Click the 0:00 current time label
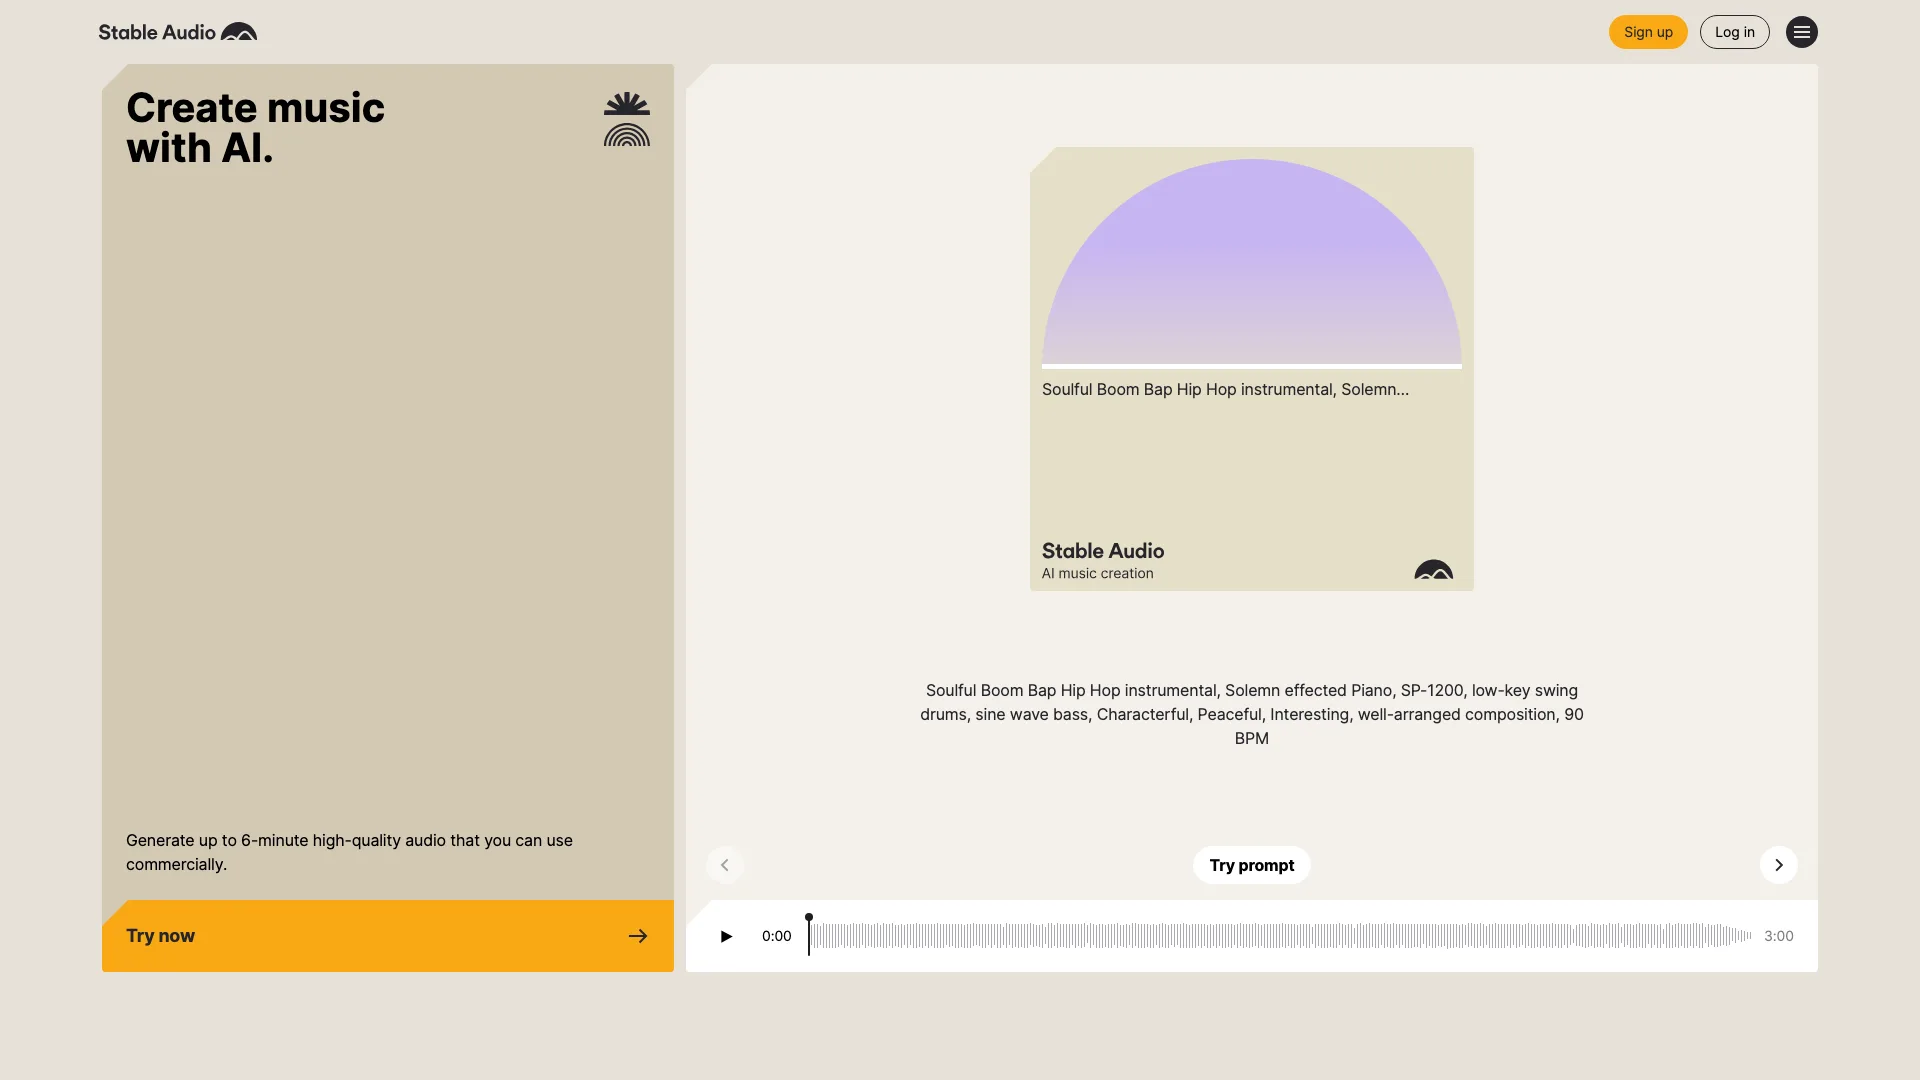The height and width of the screenshot is (1080, 1920). (776, 936)
